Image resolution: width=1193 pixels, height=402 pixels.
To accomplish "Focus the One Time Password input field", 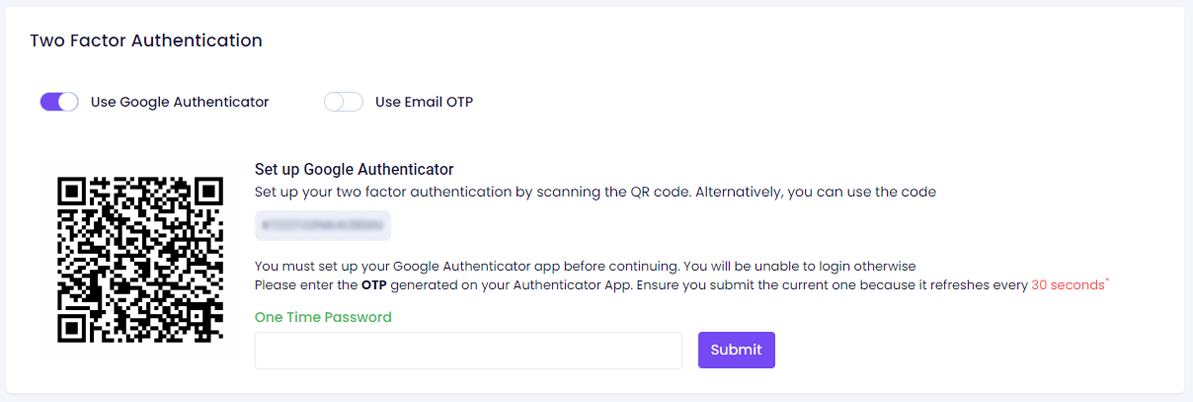I will pos(468,350).
